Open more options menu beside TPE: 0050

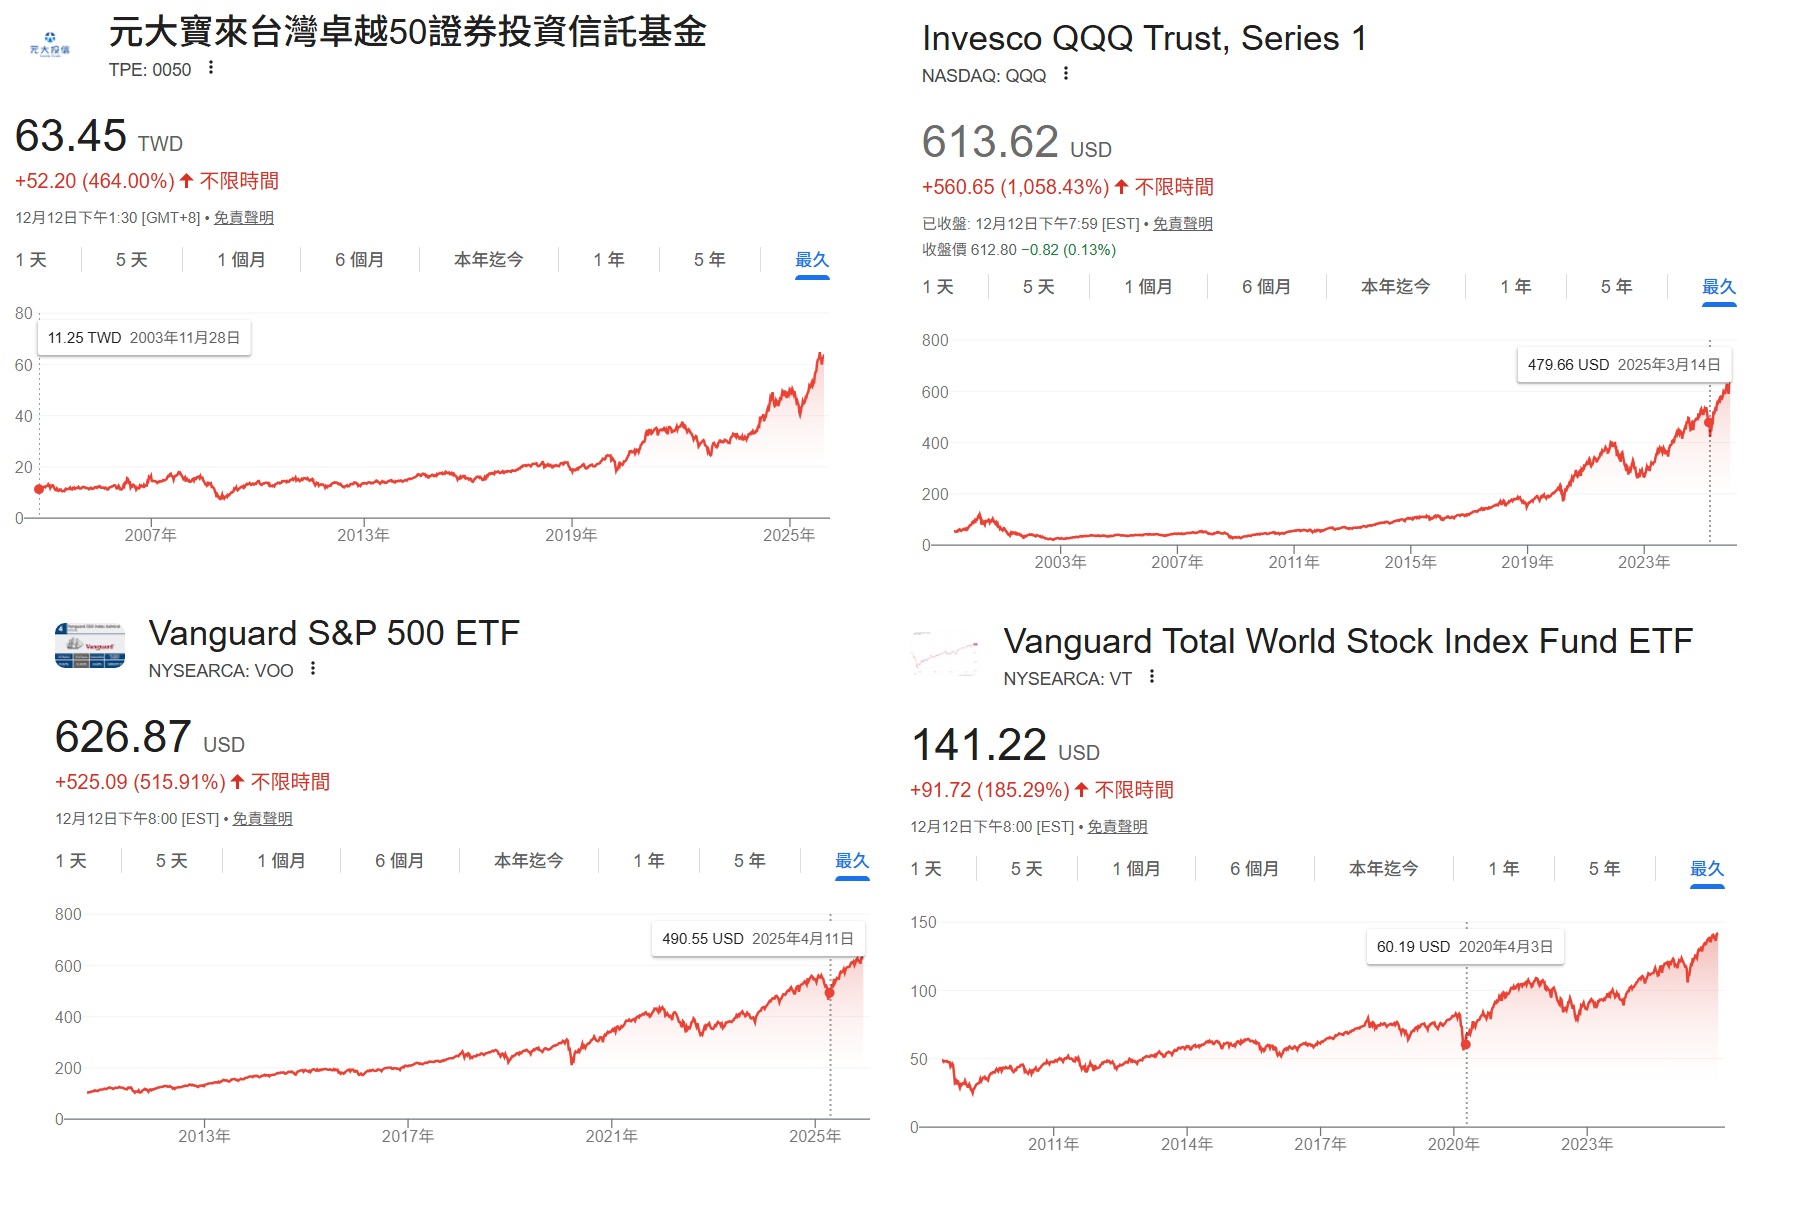coord(211,68)
